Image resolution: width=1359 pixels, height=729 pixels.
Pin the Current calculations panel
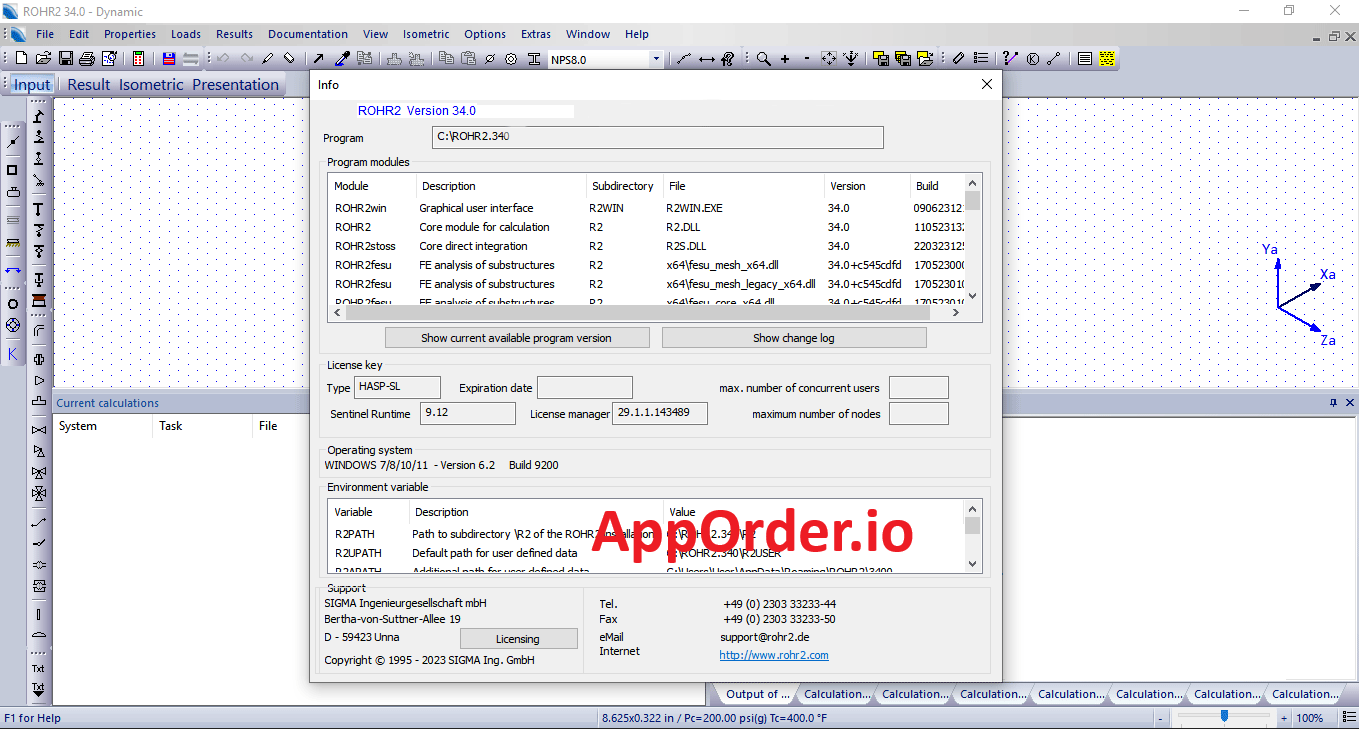1333,403
